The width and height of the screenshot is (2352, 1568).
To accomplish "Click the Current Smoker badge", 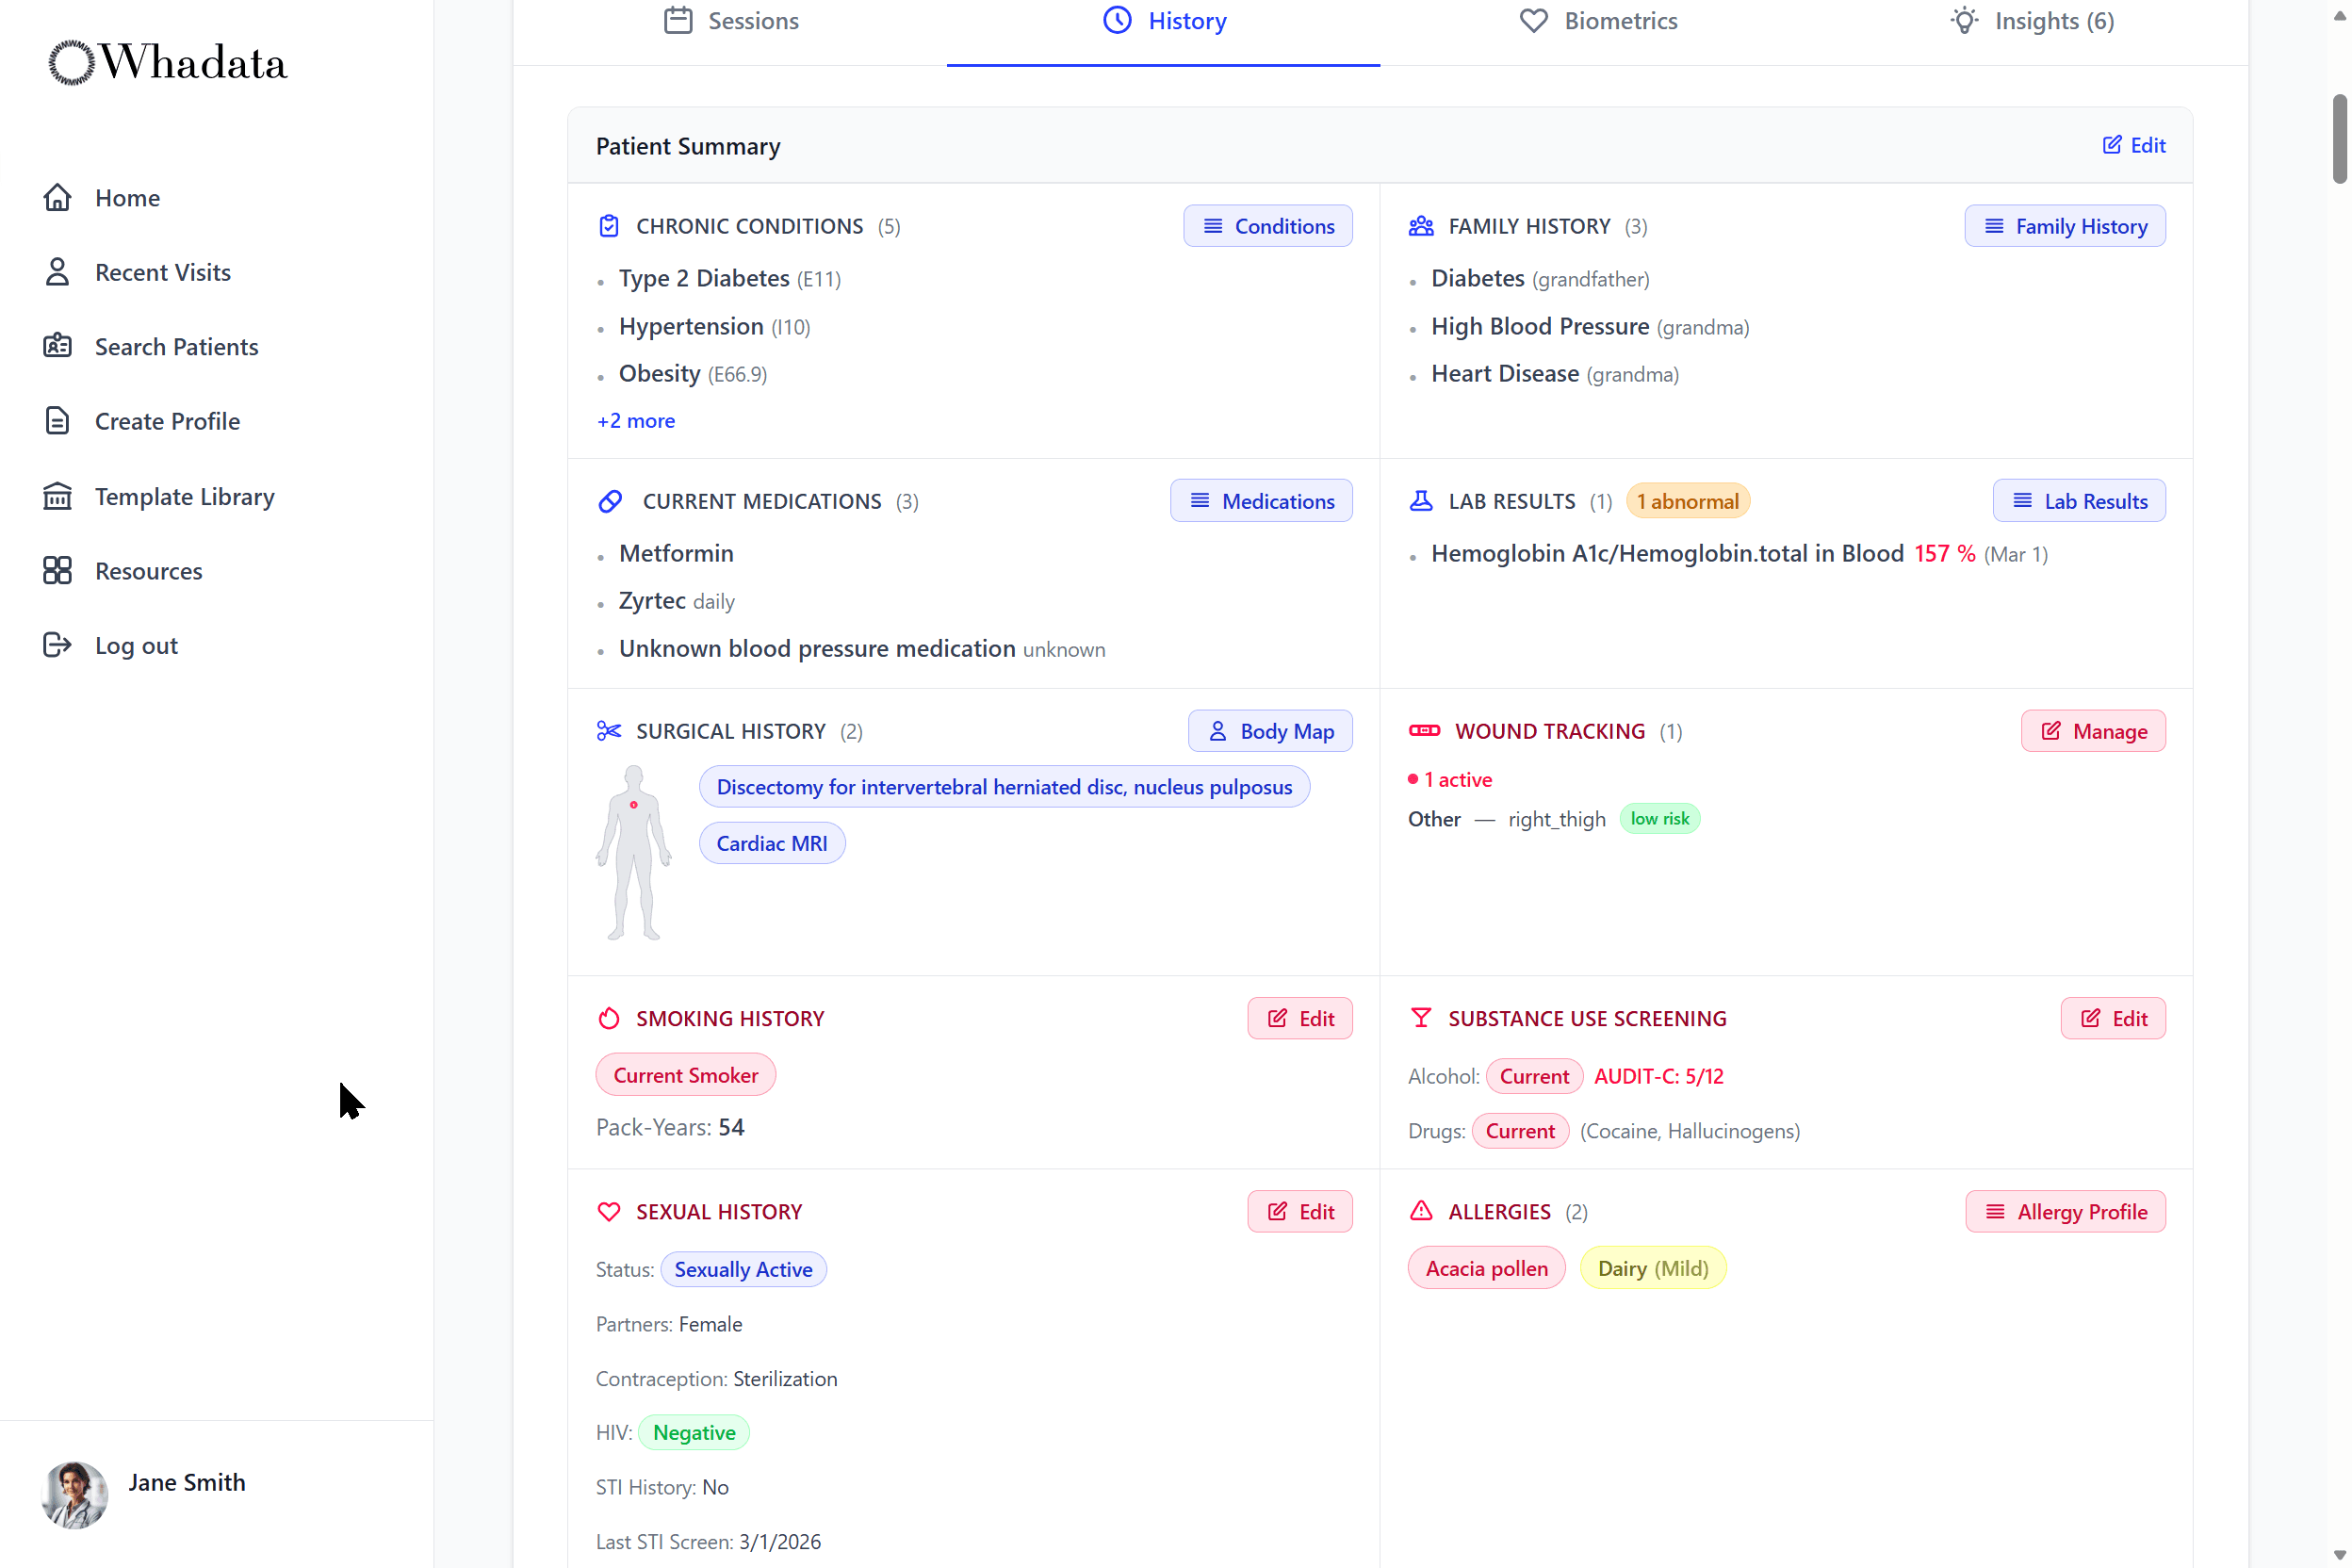I will (x=685, y=1074).
